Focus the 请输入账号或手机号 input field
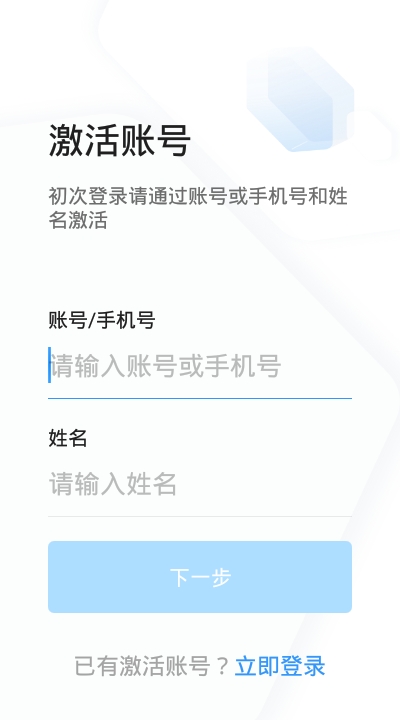400x720 pixels. pos(200,366)
